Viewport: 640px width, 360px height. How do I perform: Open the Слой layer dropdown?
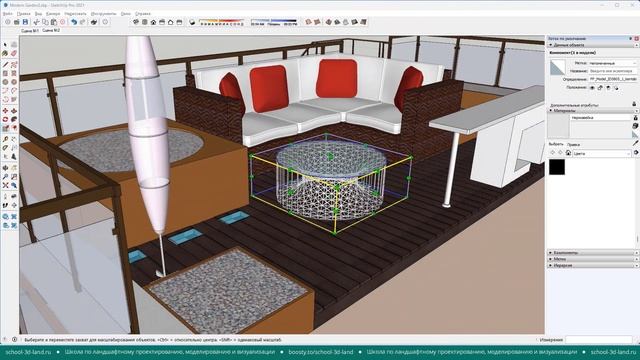coord(612,63)
